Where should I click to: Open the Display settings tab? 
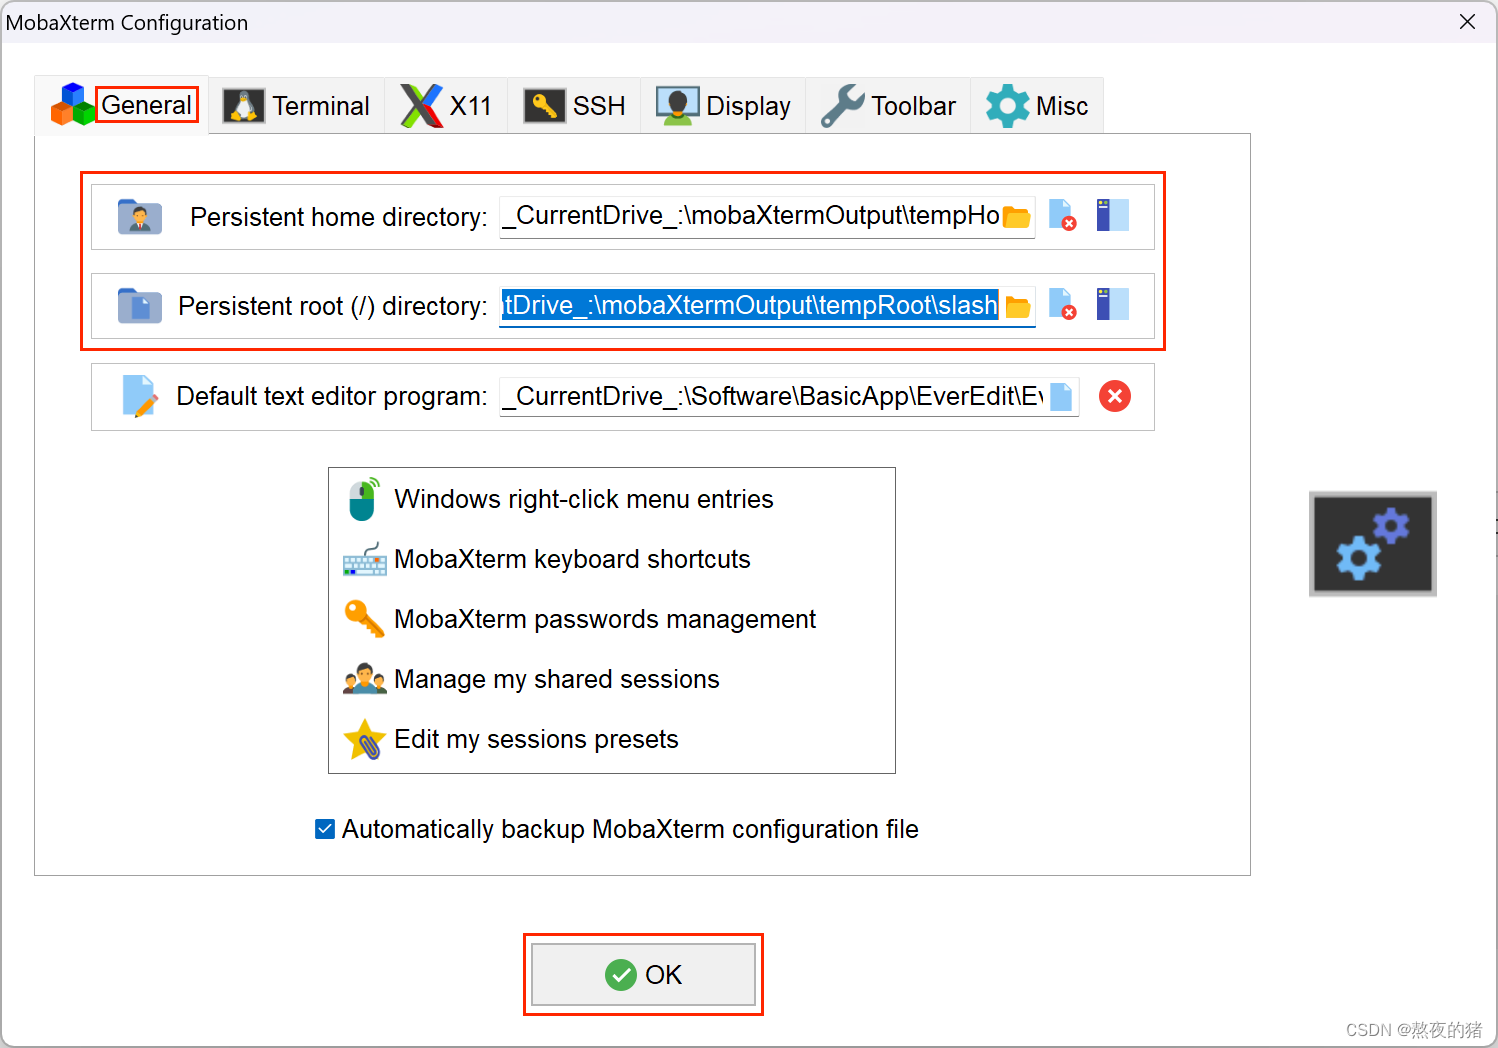click(723, 105)
